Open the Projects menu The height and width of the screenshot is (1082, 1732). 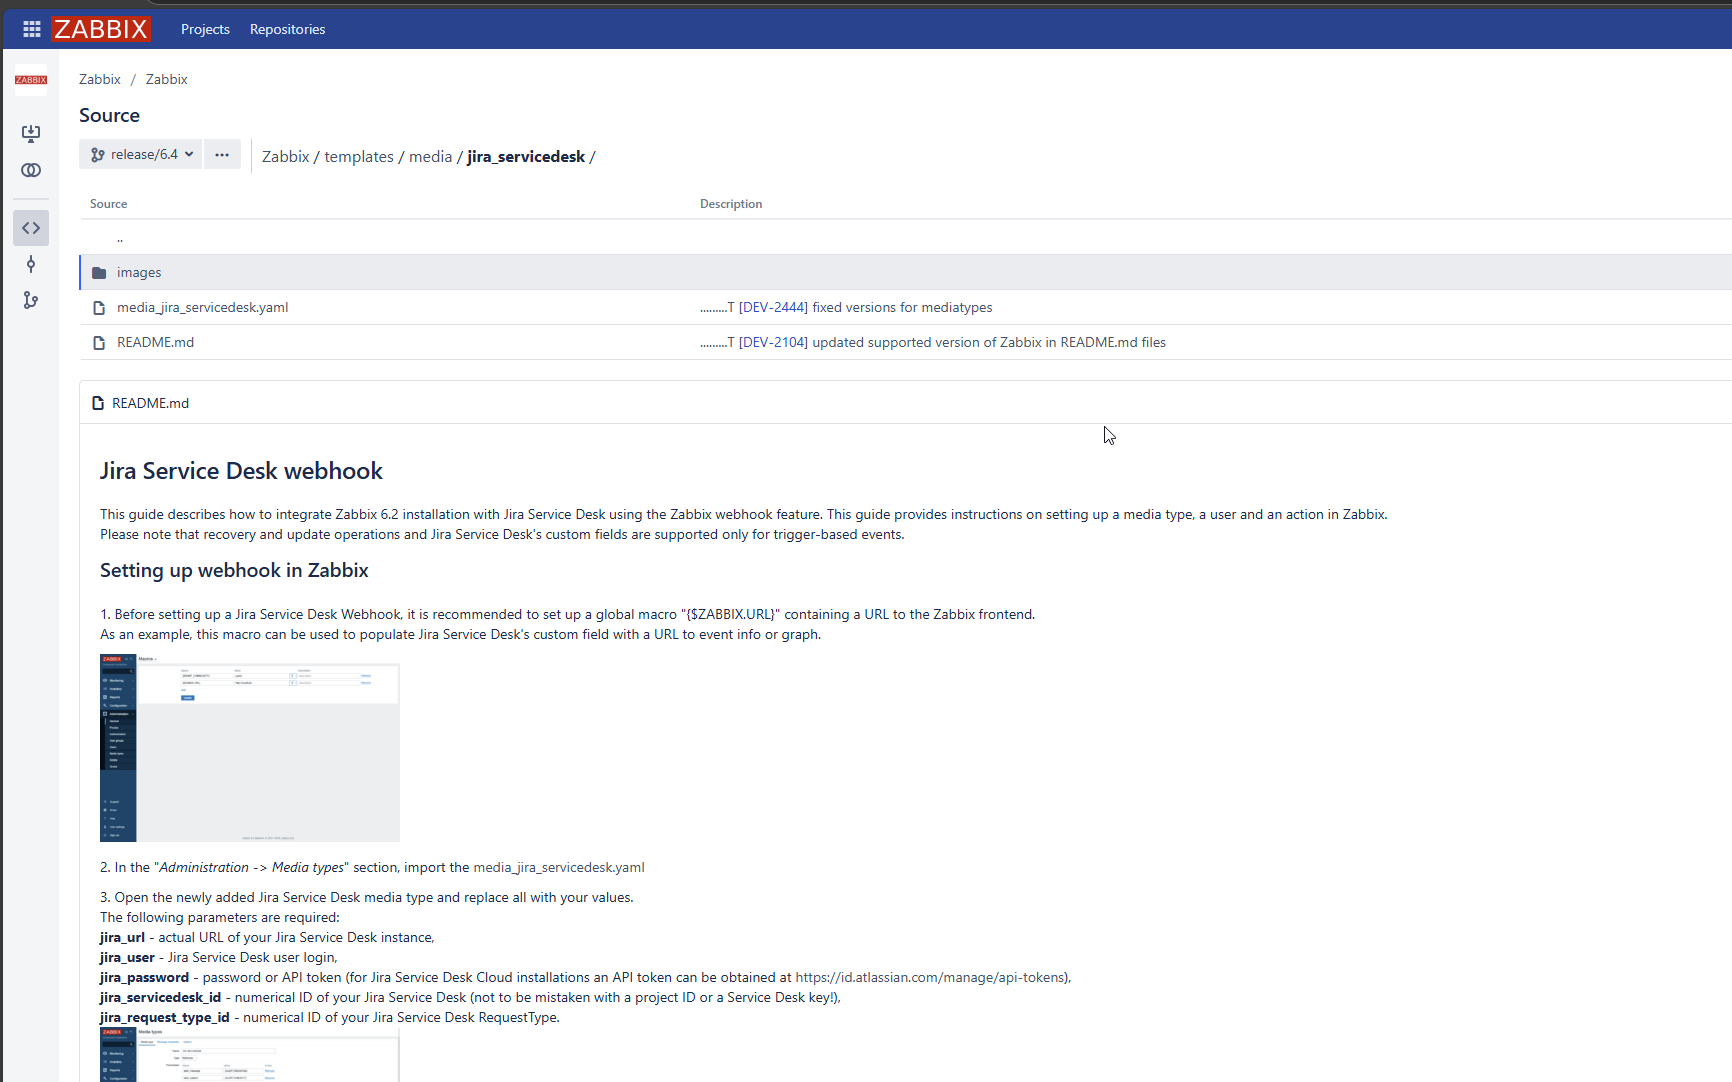tap(205, 29)
